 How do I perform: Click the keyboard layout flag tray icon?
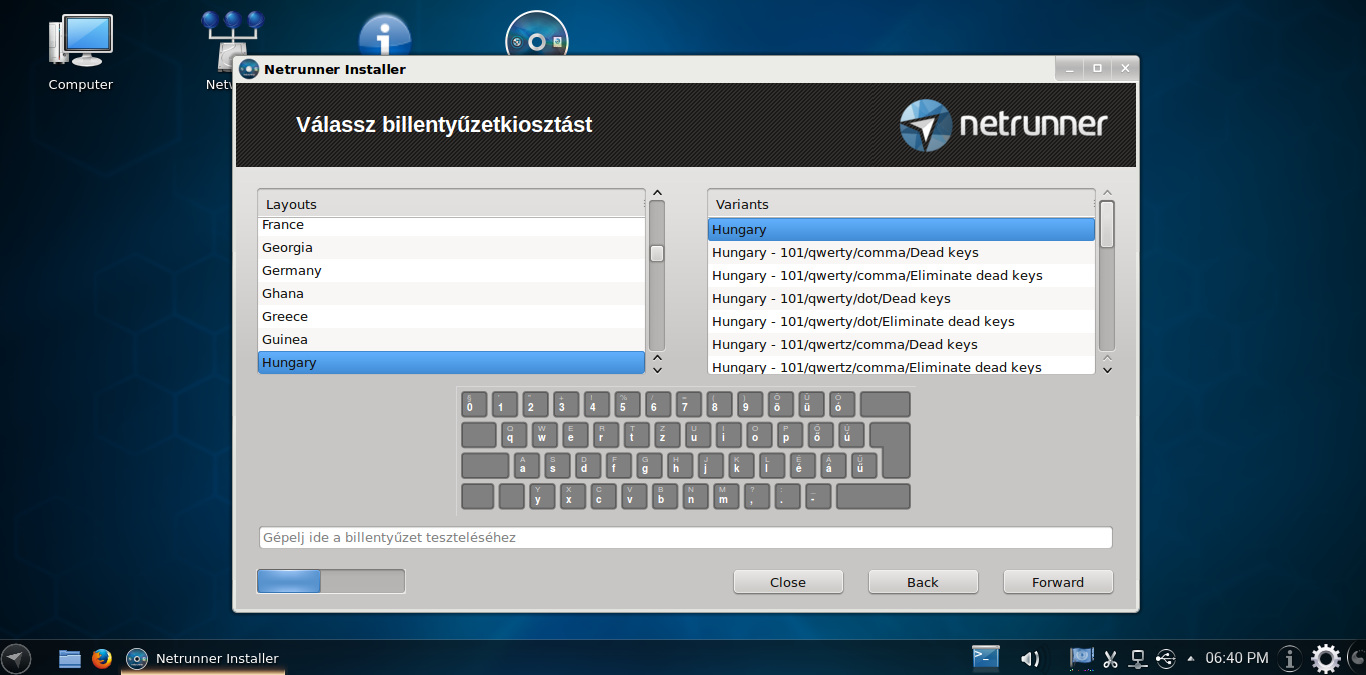pyautogui.click(x=1081, y=657)
